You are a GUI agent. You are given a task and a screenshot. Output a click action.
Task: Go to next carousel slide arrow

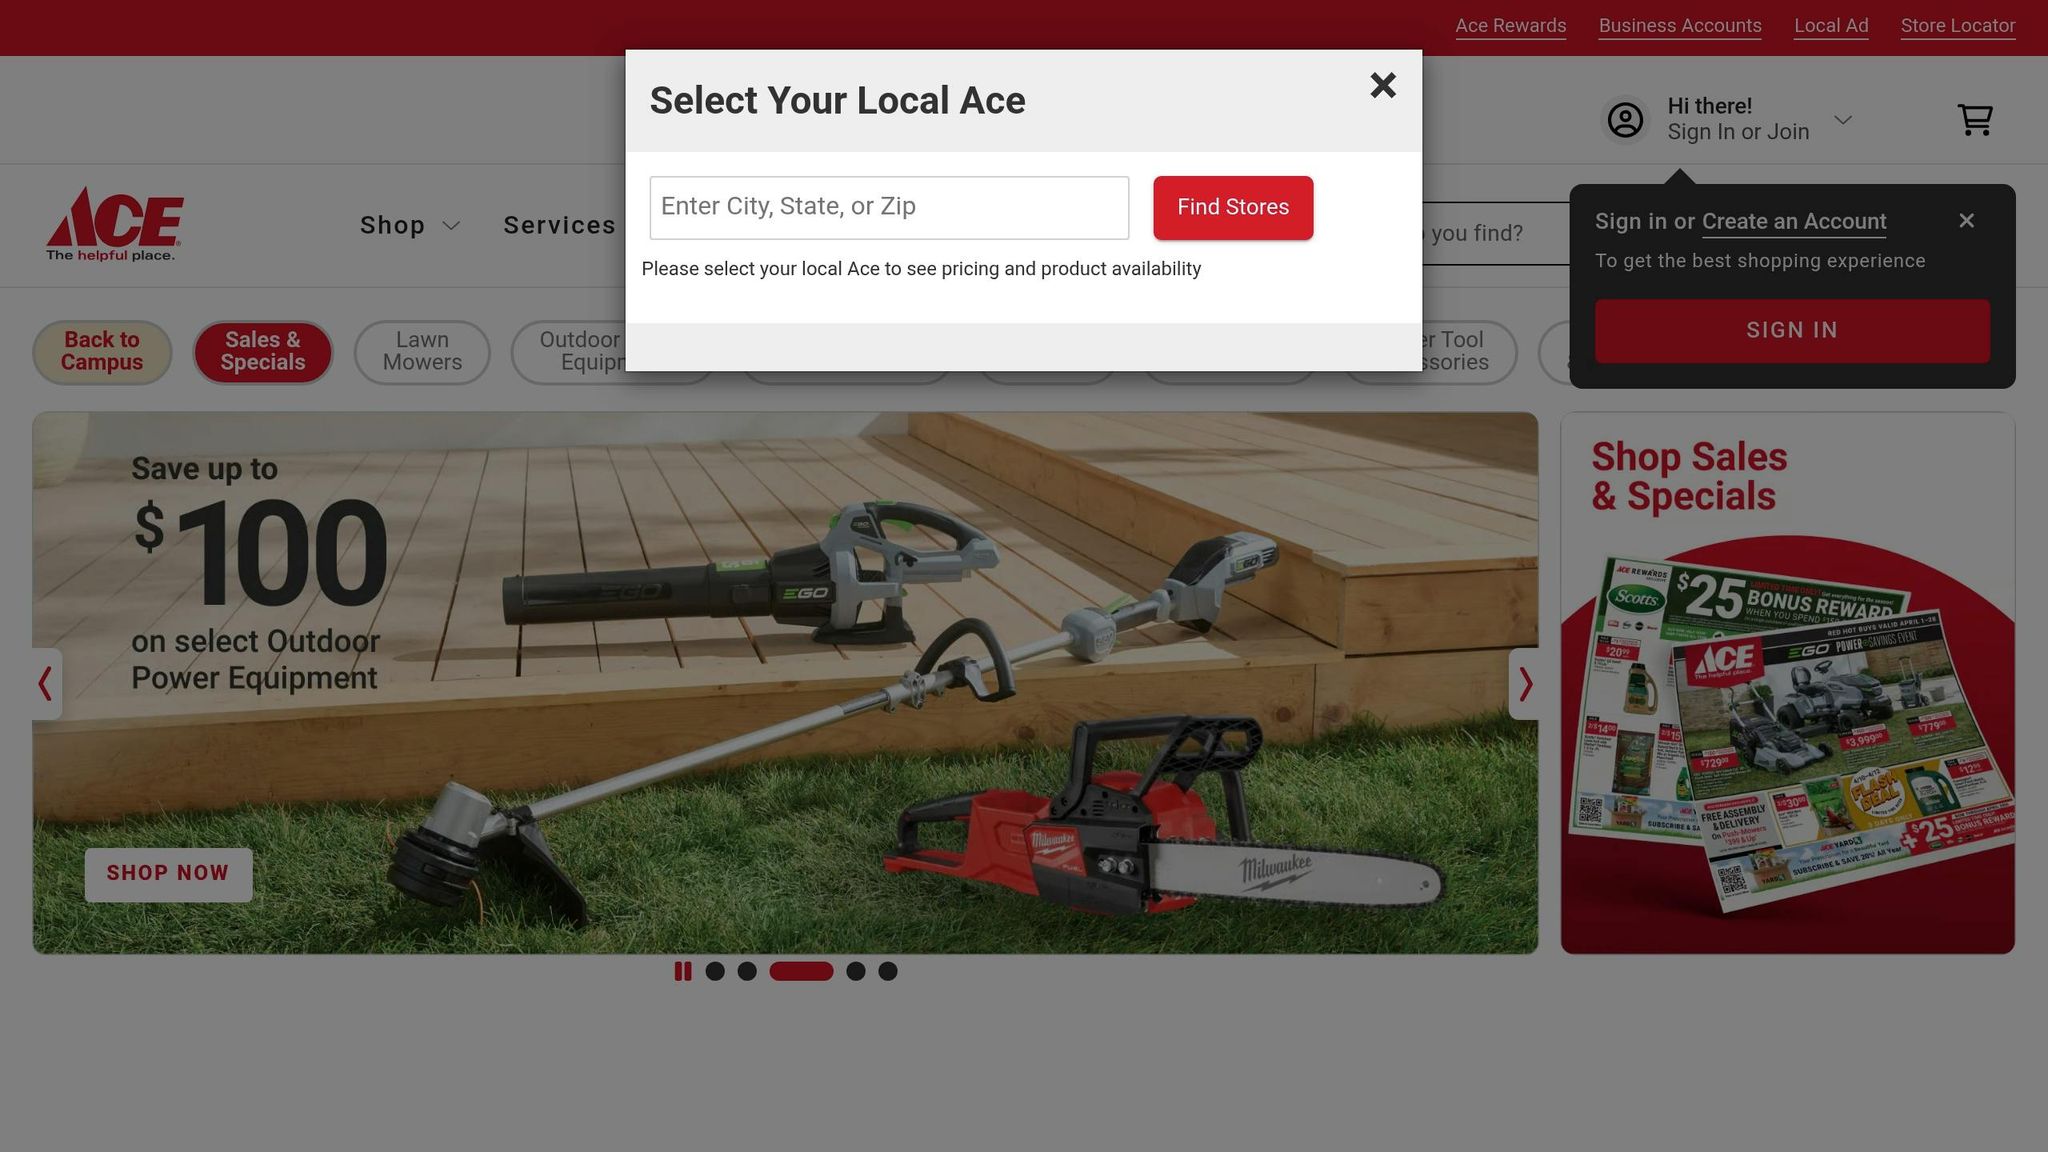[1524, 684]
